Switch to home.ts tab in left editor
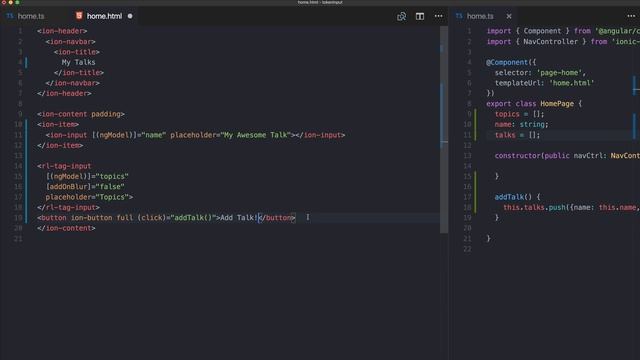Viewport: 640px width, 360px height. point(26,16)
